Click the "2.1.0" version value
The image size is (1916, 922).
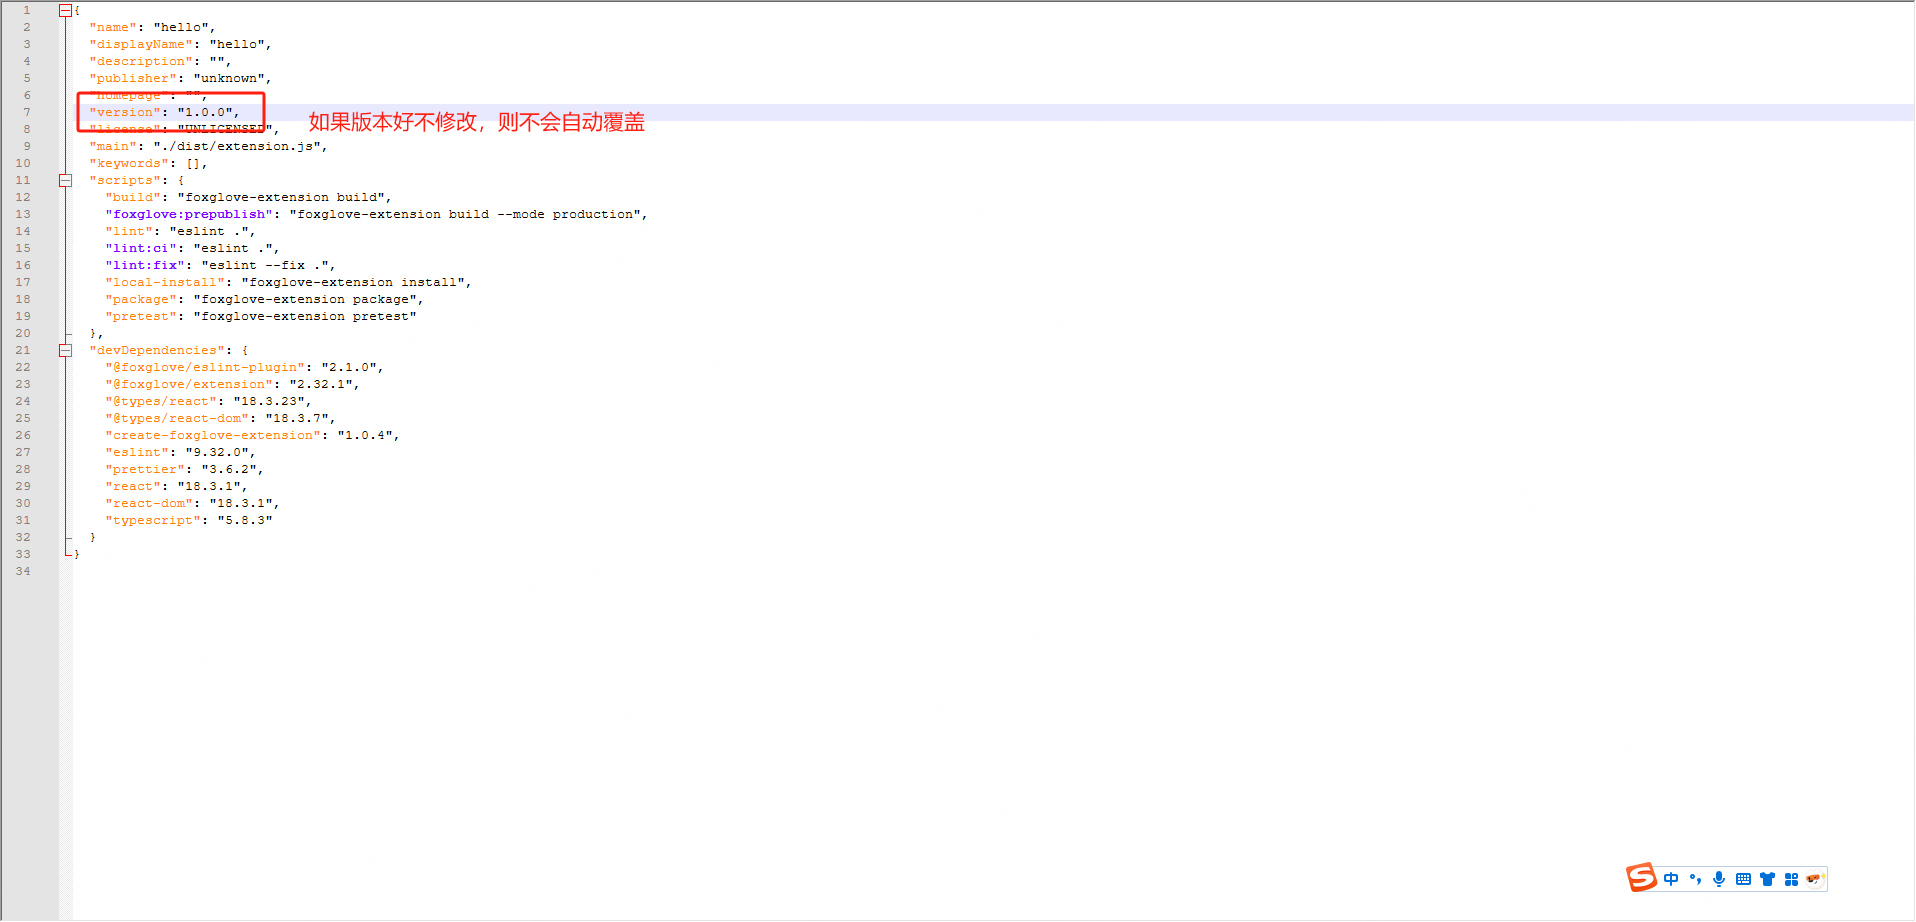click(349, 367)
